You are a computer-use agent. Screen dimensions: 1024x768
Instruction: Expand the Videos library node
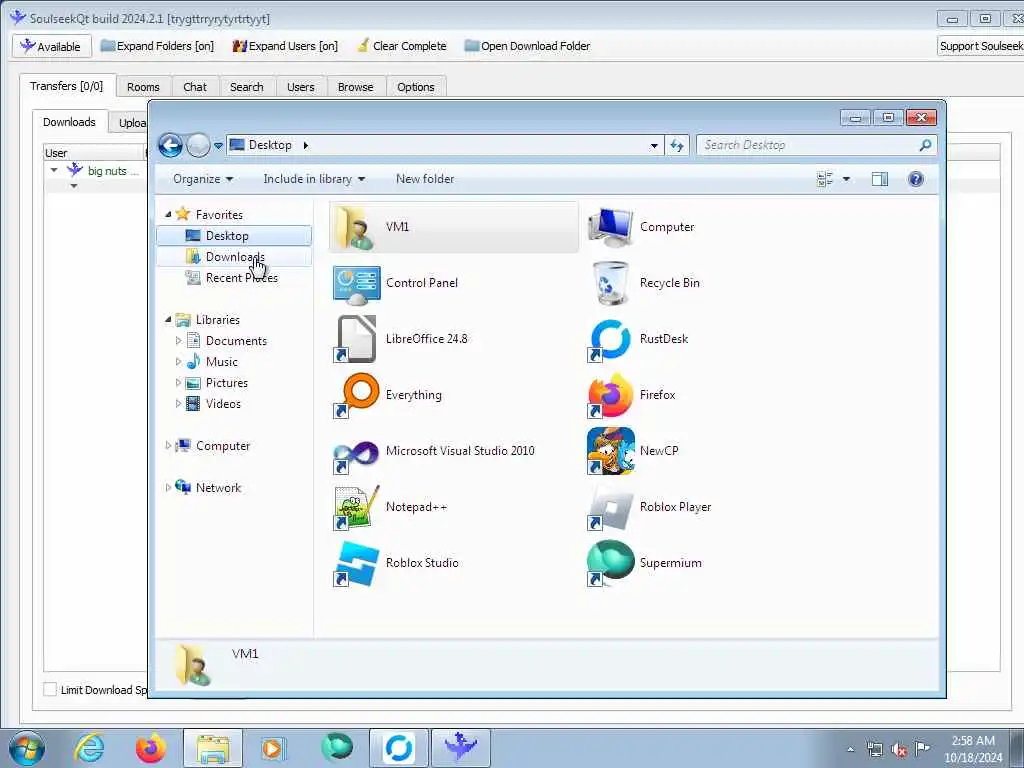(x=178, y=404)
